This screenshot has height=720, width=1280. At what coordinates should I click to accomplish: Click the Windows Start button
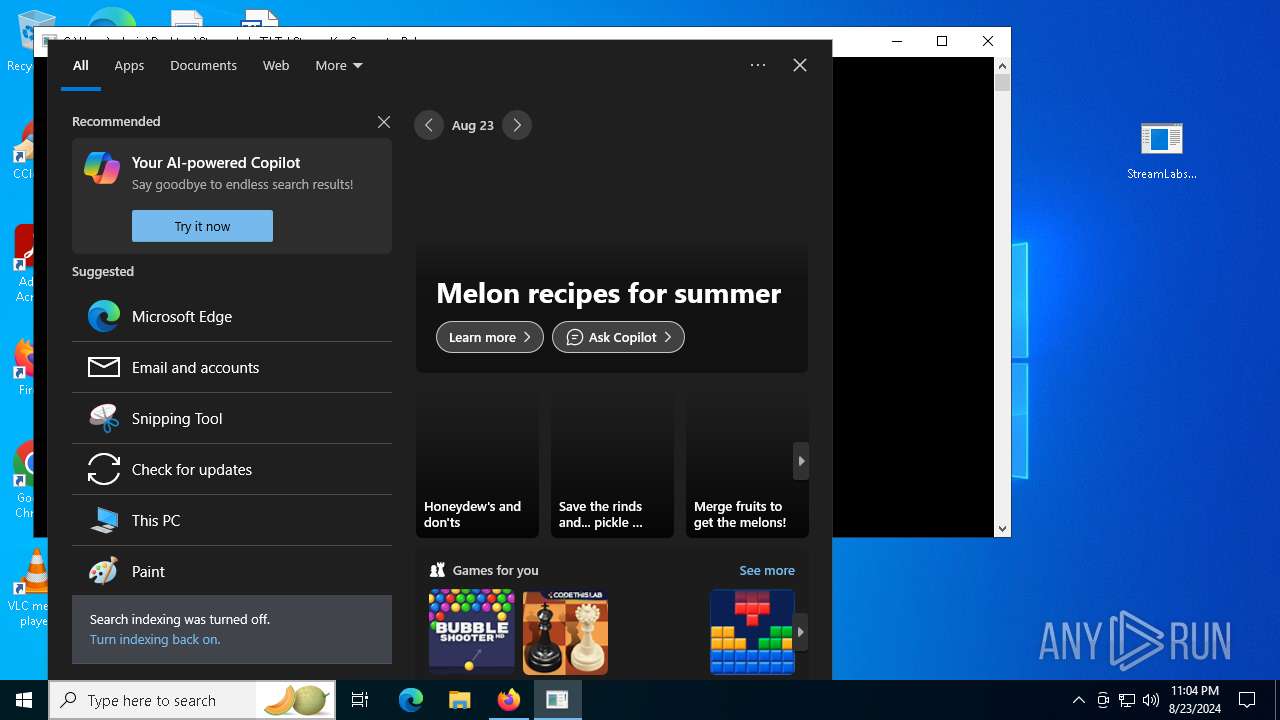(24, 700)
